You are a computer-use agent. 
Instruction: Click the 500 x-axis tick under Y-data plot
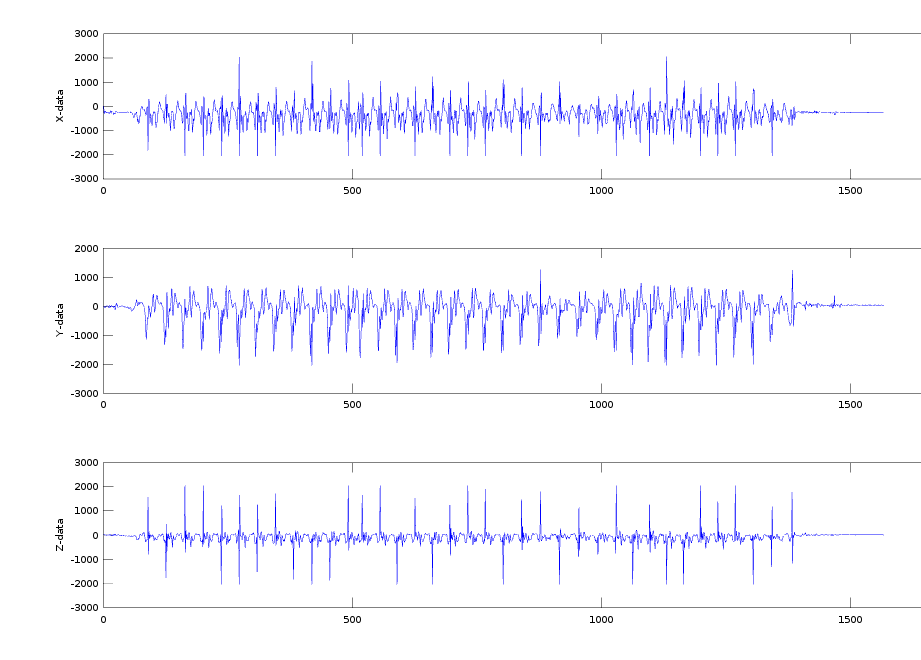(x=352, y=405)
